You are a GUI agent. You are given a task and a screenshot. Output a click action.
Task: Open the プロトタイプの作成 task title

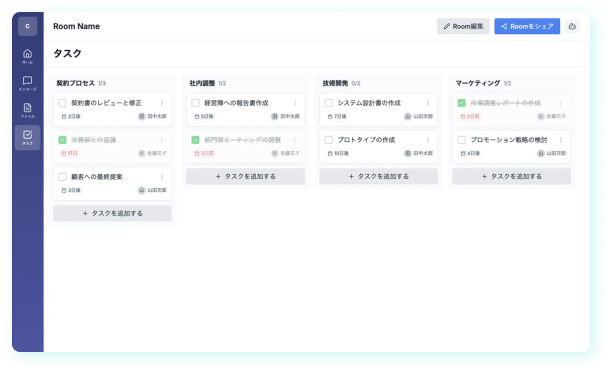click(366, 140)
